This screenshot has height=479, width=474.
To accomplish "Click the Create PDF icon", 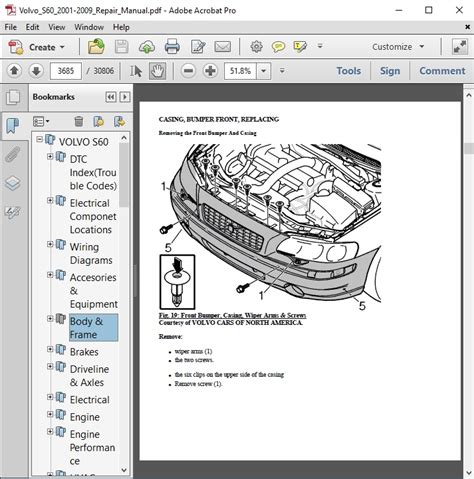I will coord(15,47).
